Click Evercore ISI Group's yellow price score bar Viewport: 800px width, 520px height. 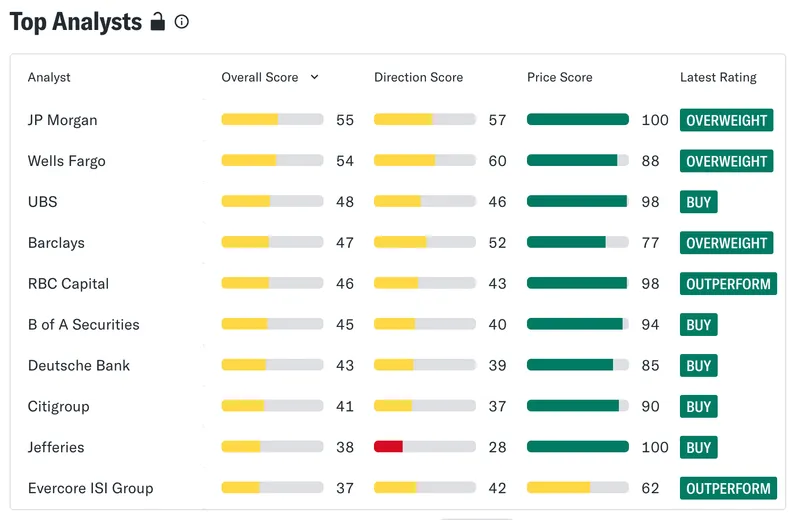tap(559, 488)
